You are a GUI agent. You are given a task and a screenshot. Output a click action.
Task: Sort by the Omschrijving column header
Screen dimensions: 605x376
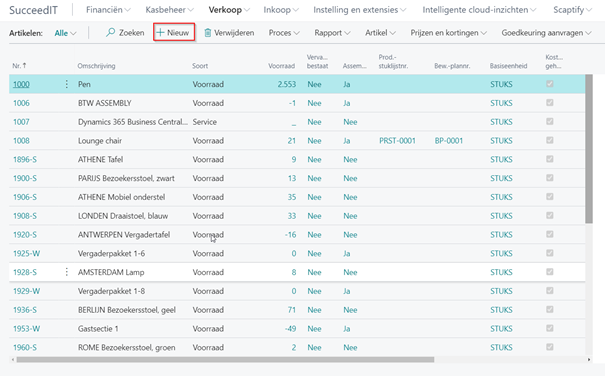[96, 66]
